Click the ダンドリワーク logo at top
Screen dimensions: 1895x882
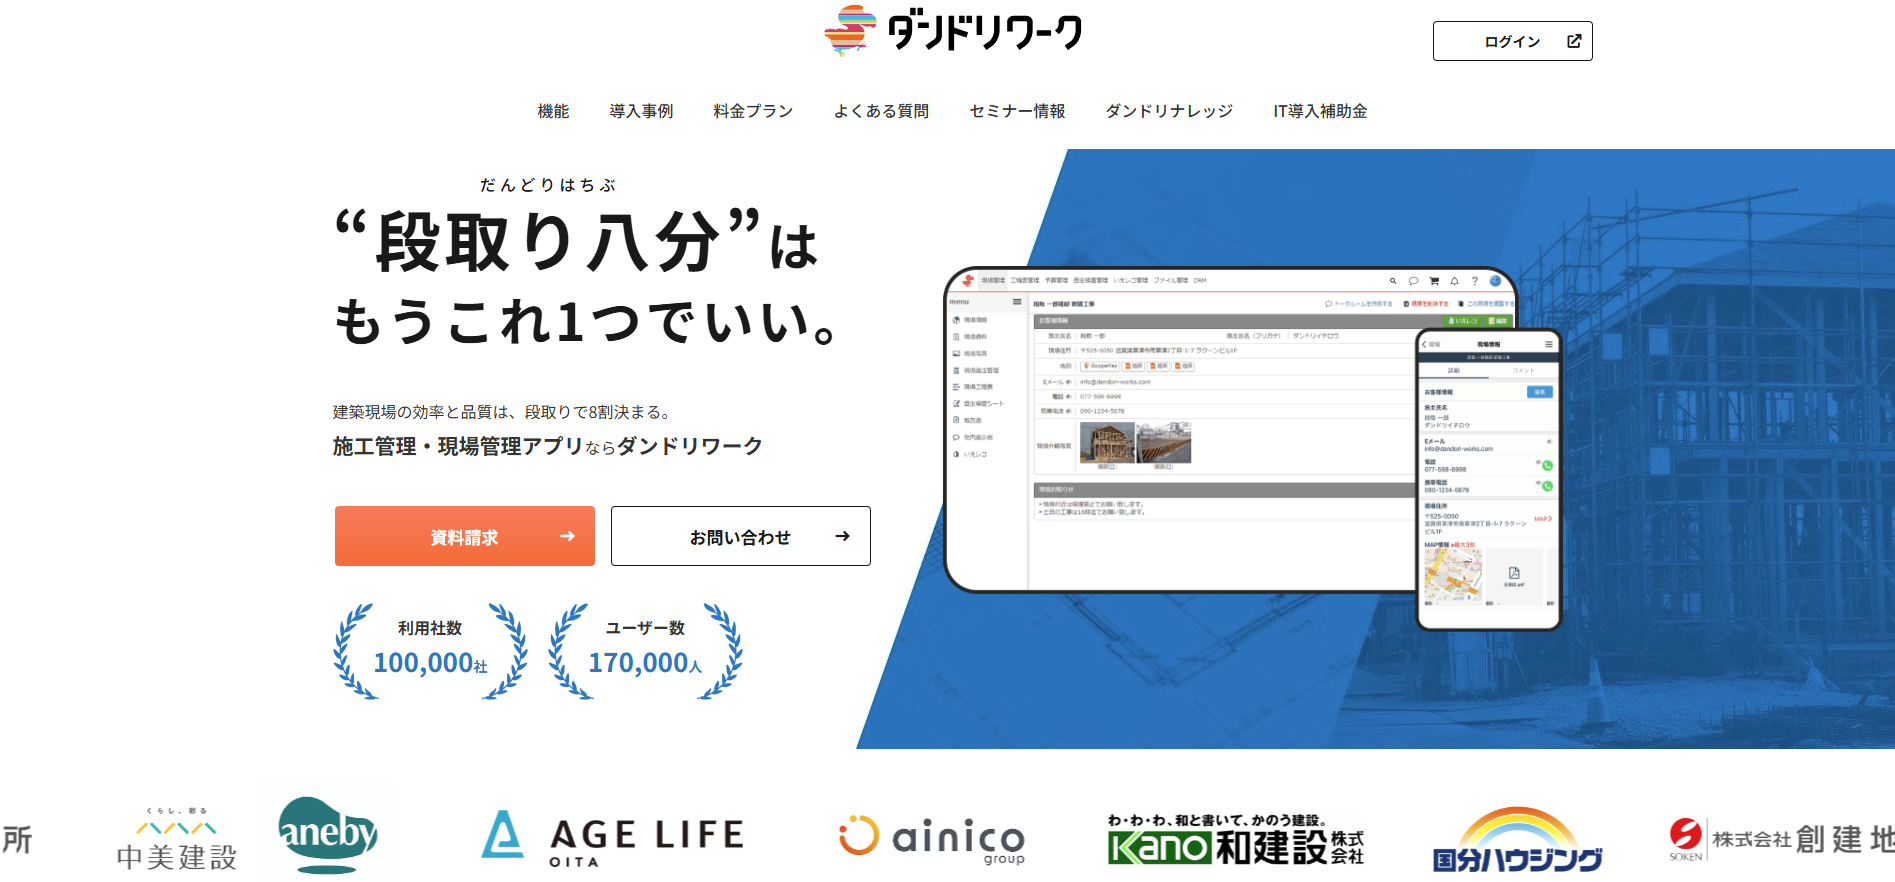click(953, 30)
